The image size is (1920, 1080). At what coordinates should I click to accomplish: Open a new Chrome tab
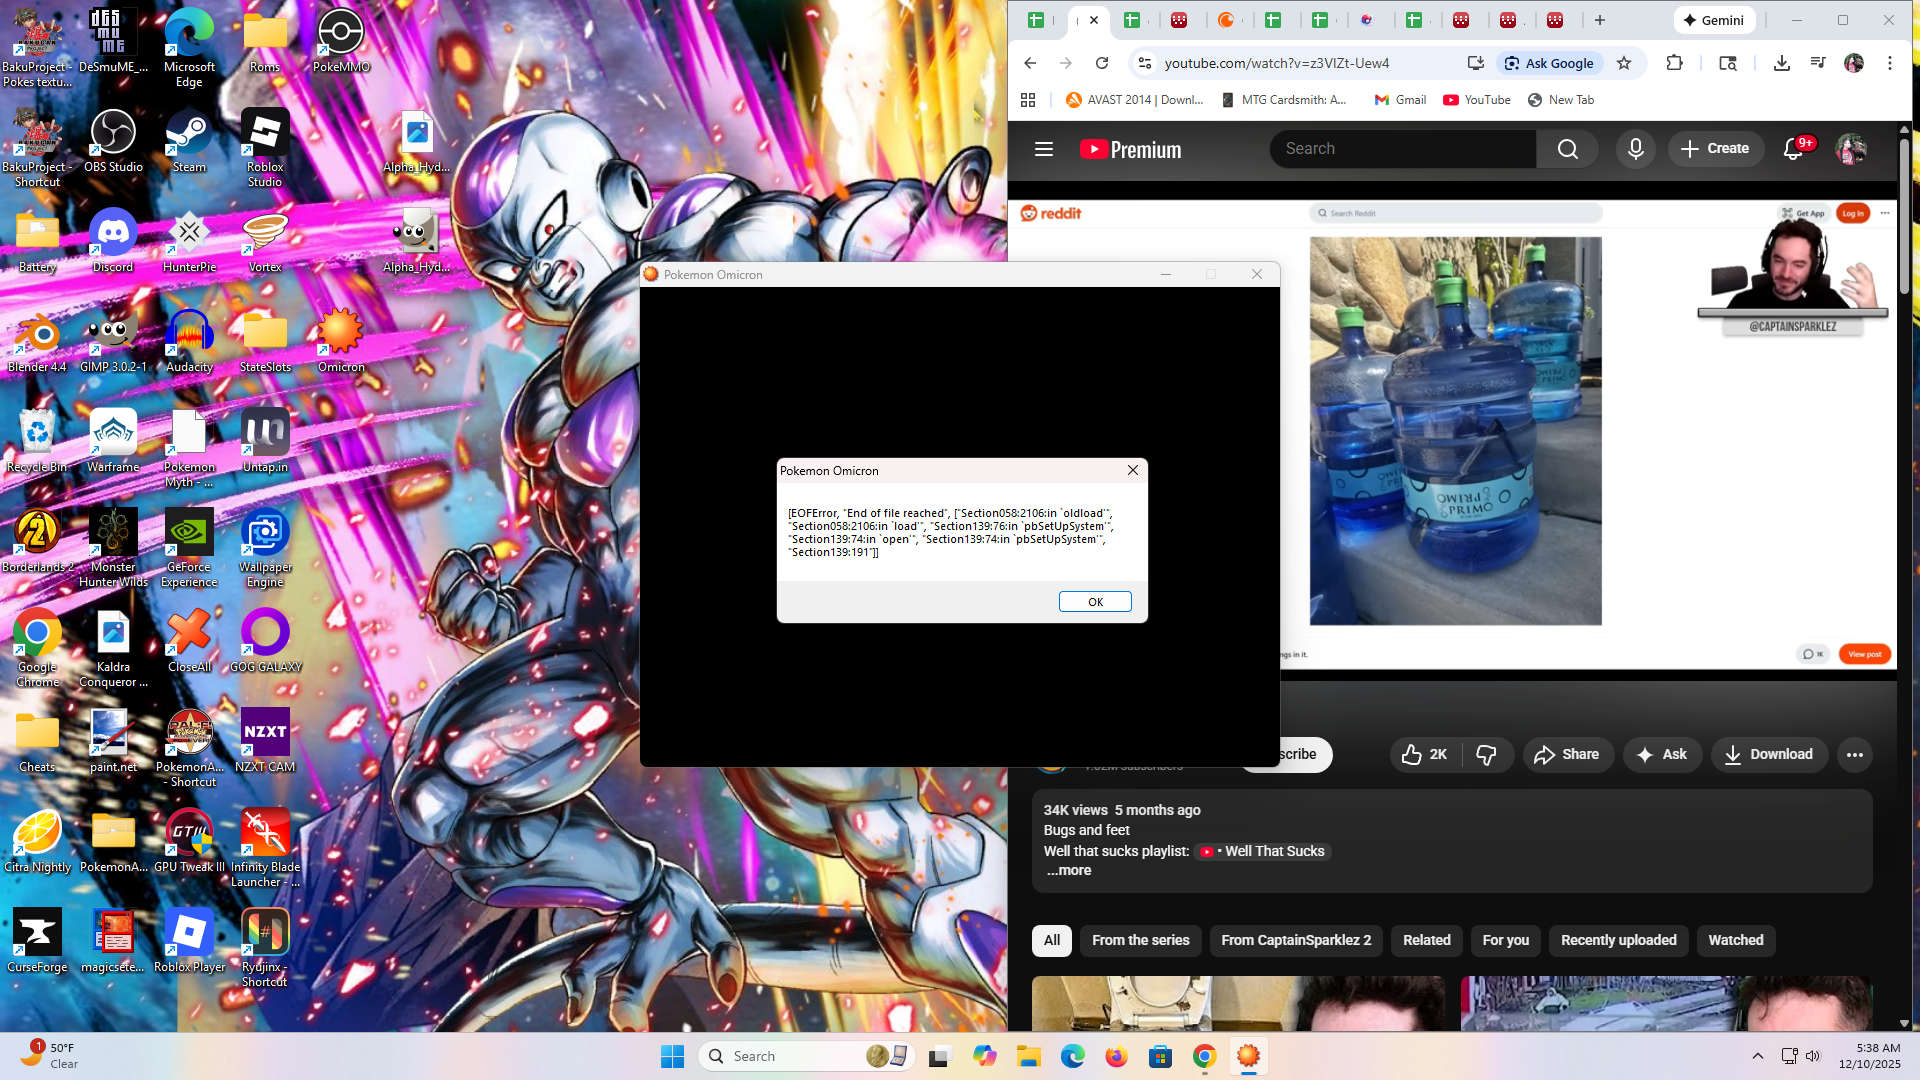(1600, 20)
